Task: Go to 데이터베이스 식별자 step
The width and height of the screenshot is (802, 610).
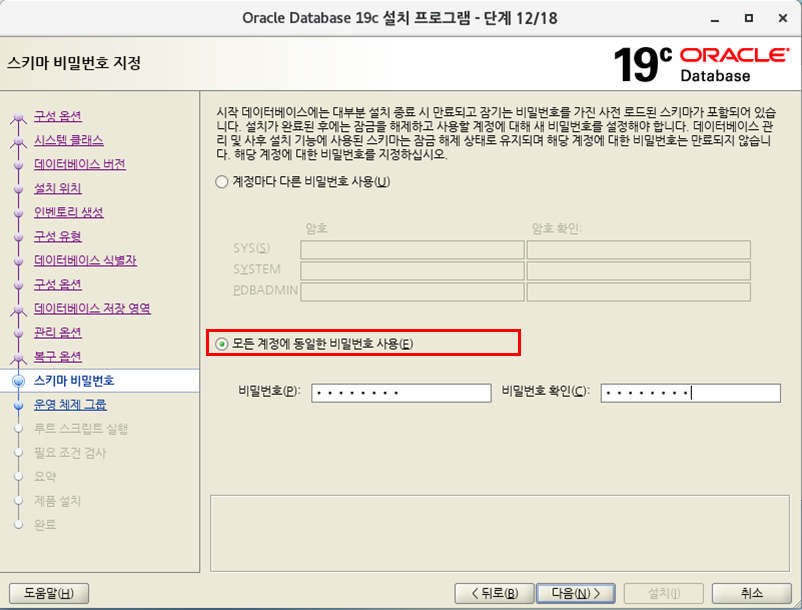Action: tap(85, 260)
